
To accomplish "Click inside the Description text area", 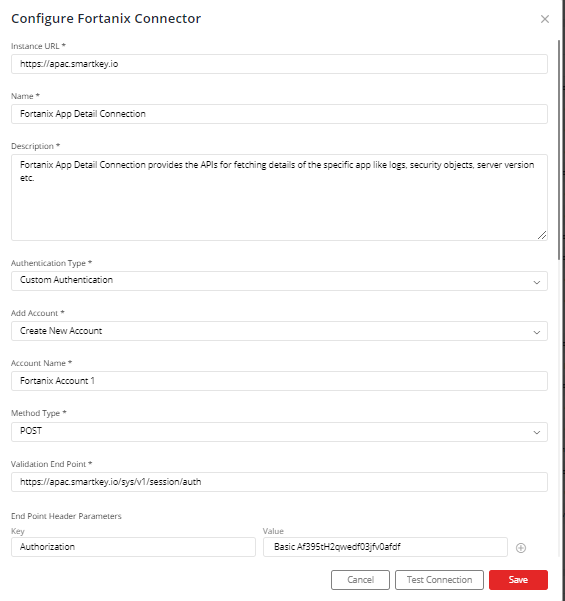I will [279, 197].
